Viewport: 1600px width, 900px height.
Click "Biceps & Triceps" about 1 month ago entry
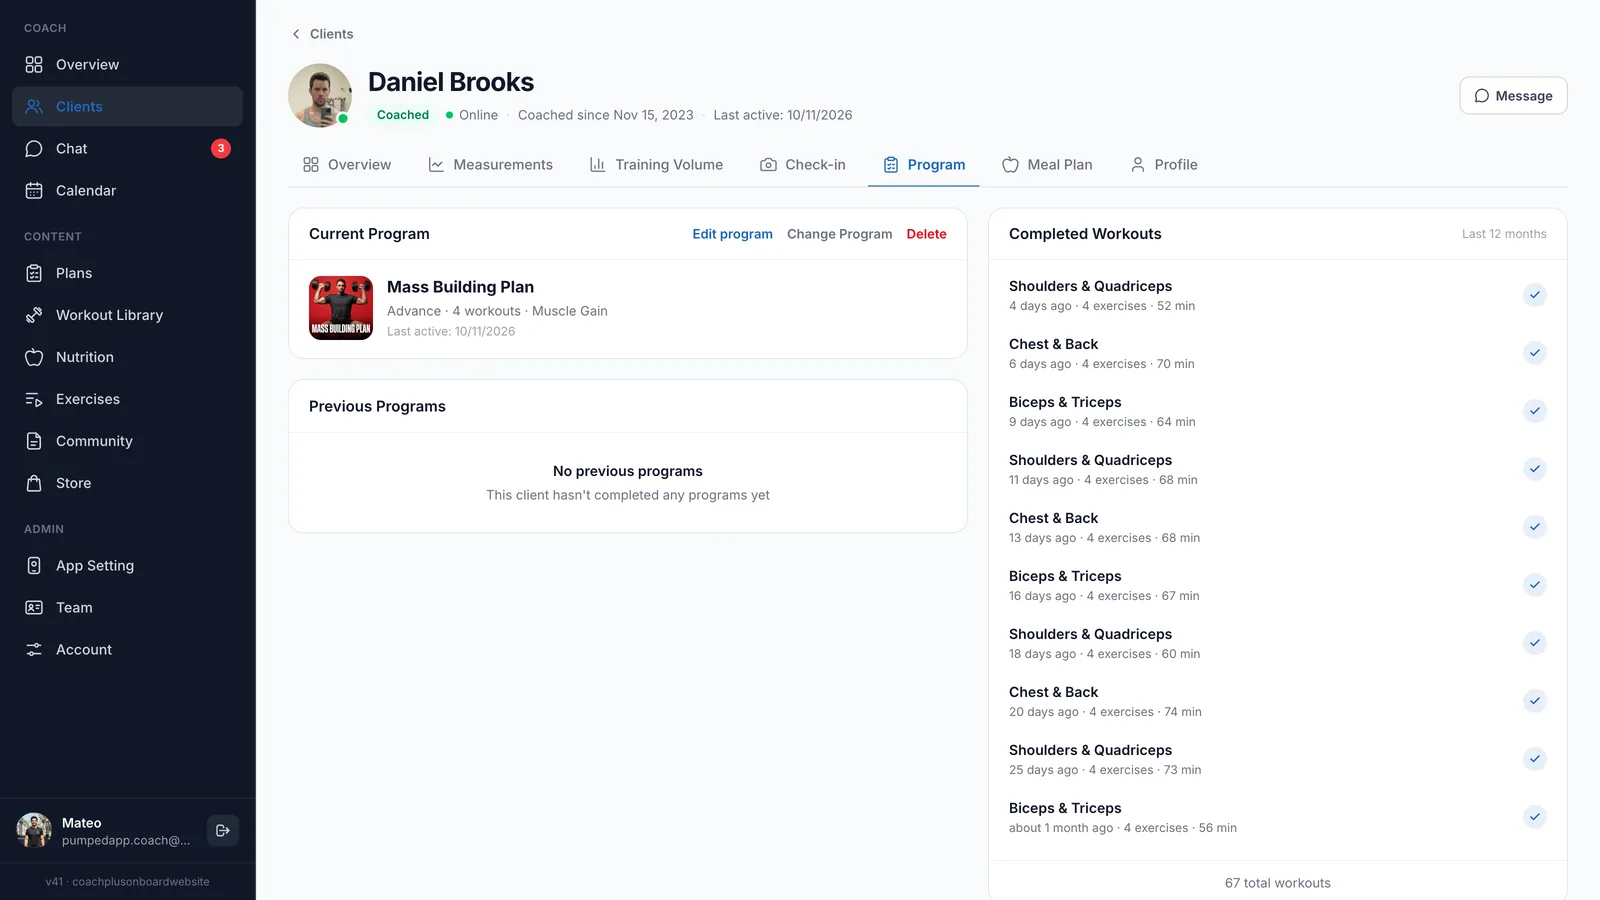pos(1277,817)
